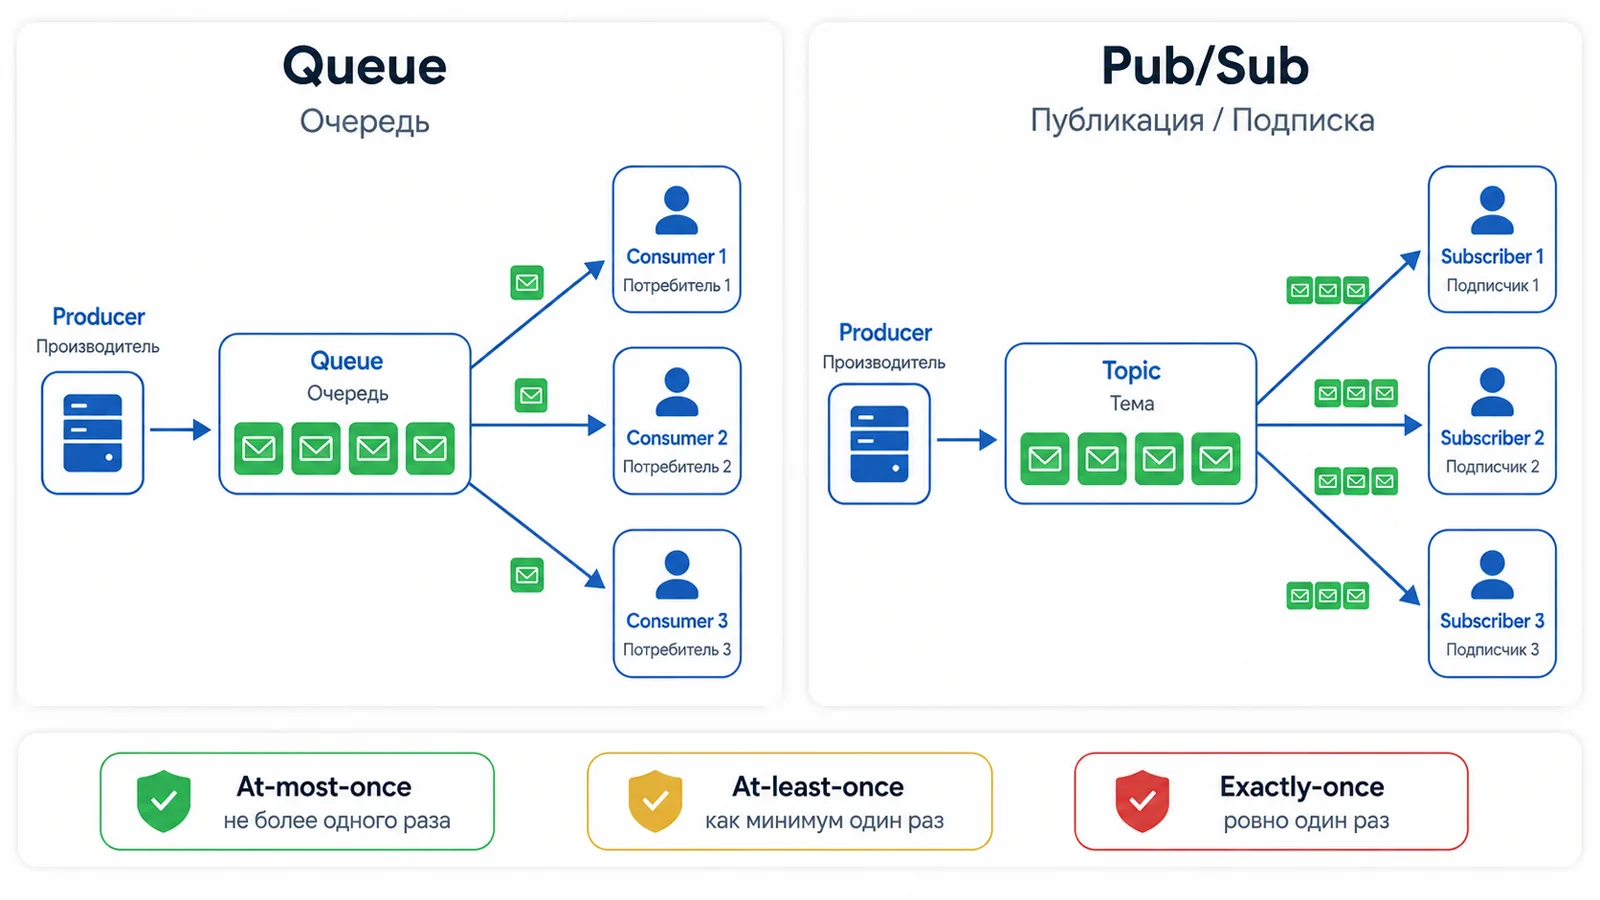Screen dimensions: 1600x900
Task: Select the At-least-once delivery card
Action: 789,801
